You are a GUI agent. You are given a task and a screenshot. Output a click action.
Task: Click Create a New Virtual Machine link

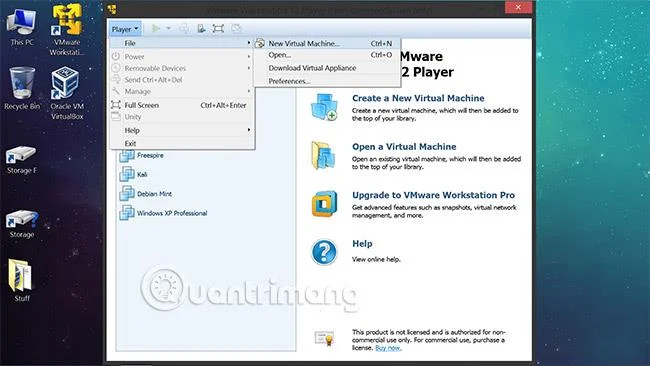click(418, 98)
